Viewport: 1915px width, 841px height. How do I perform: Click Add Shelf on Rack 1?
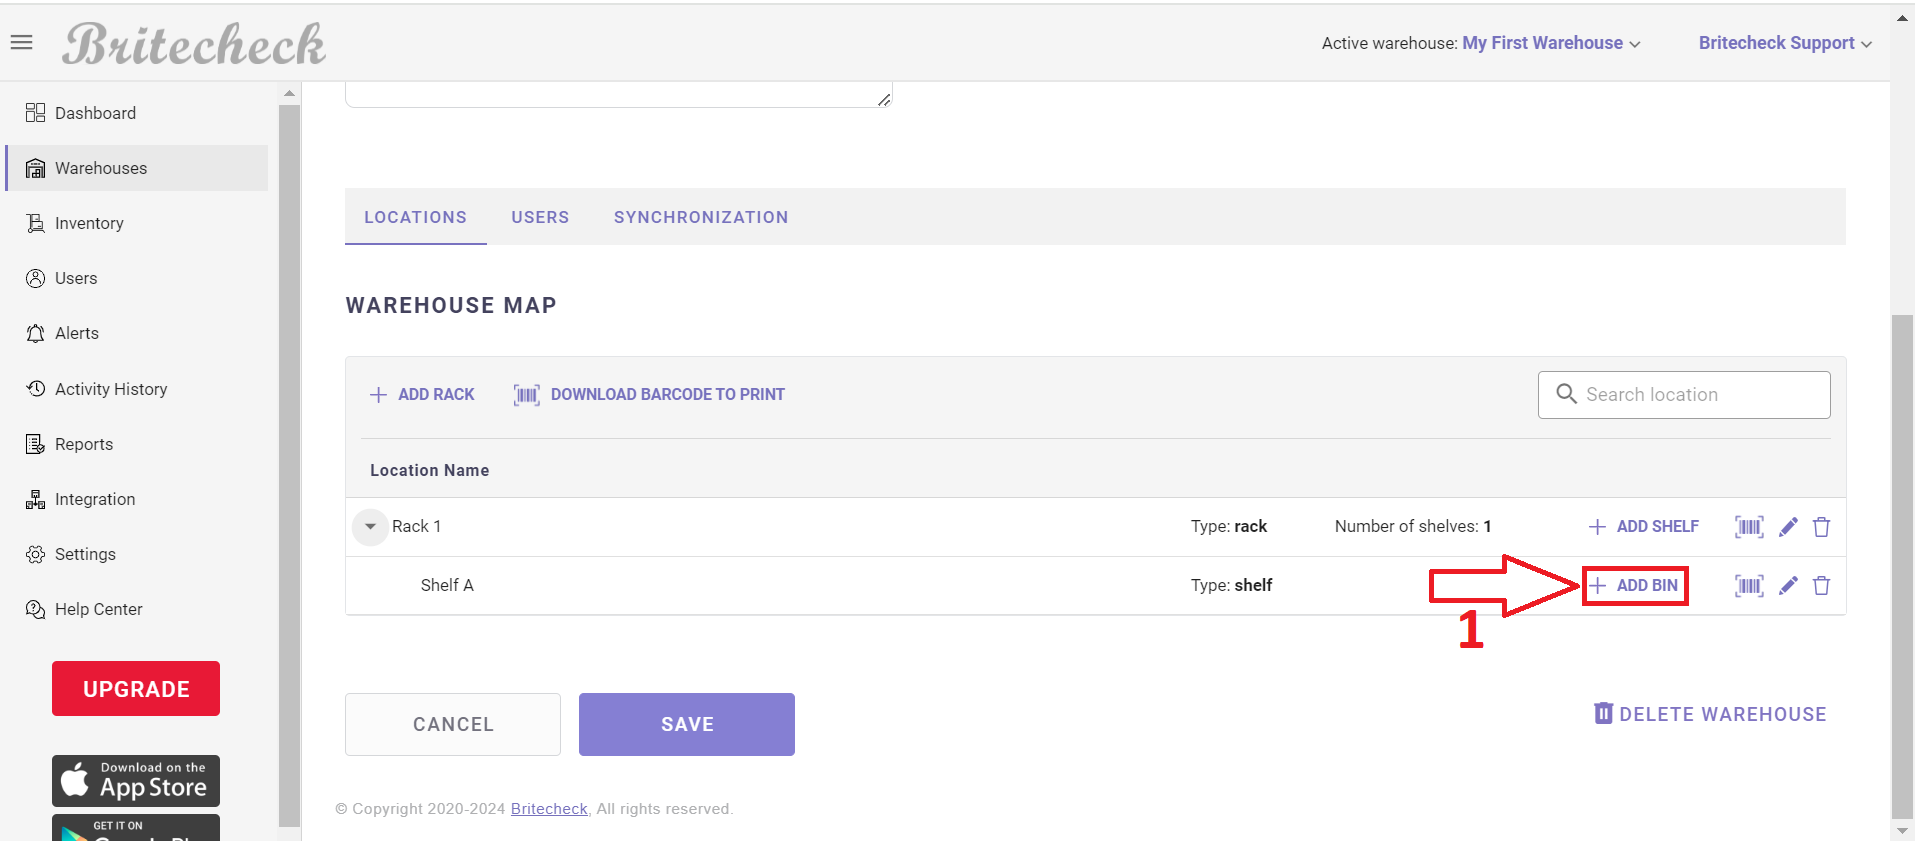pyautogui.click(x=1644, y=527)
